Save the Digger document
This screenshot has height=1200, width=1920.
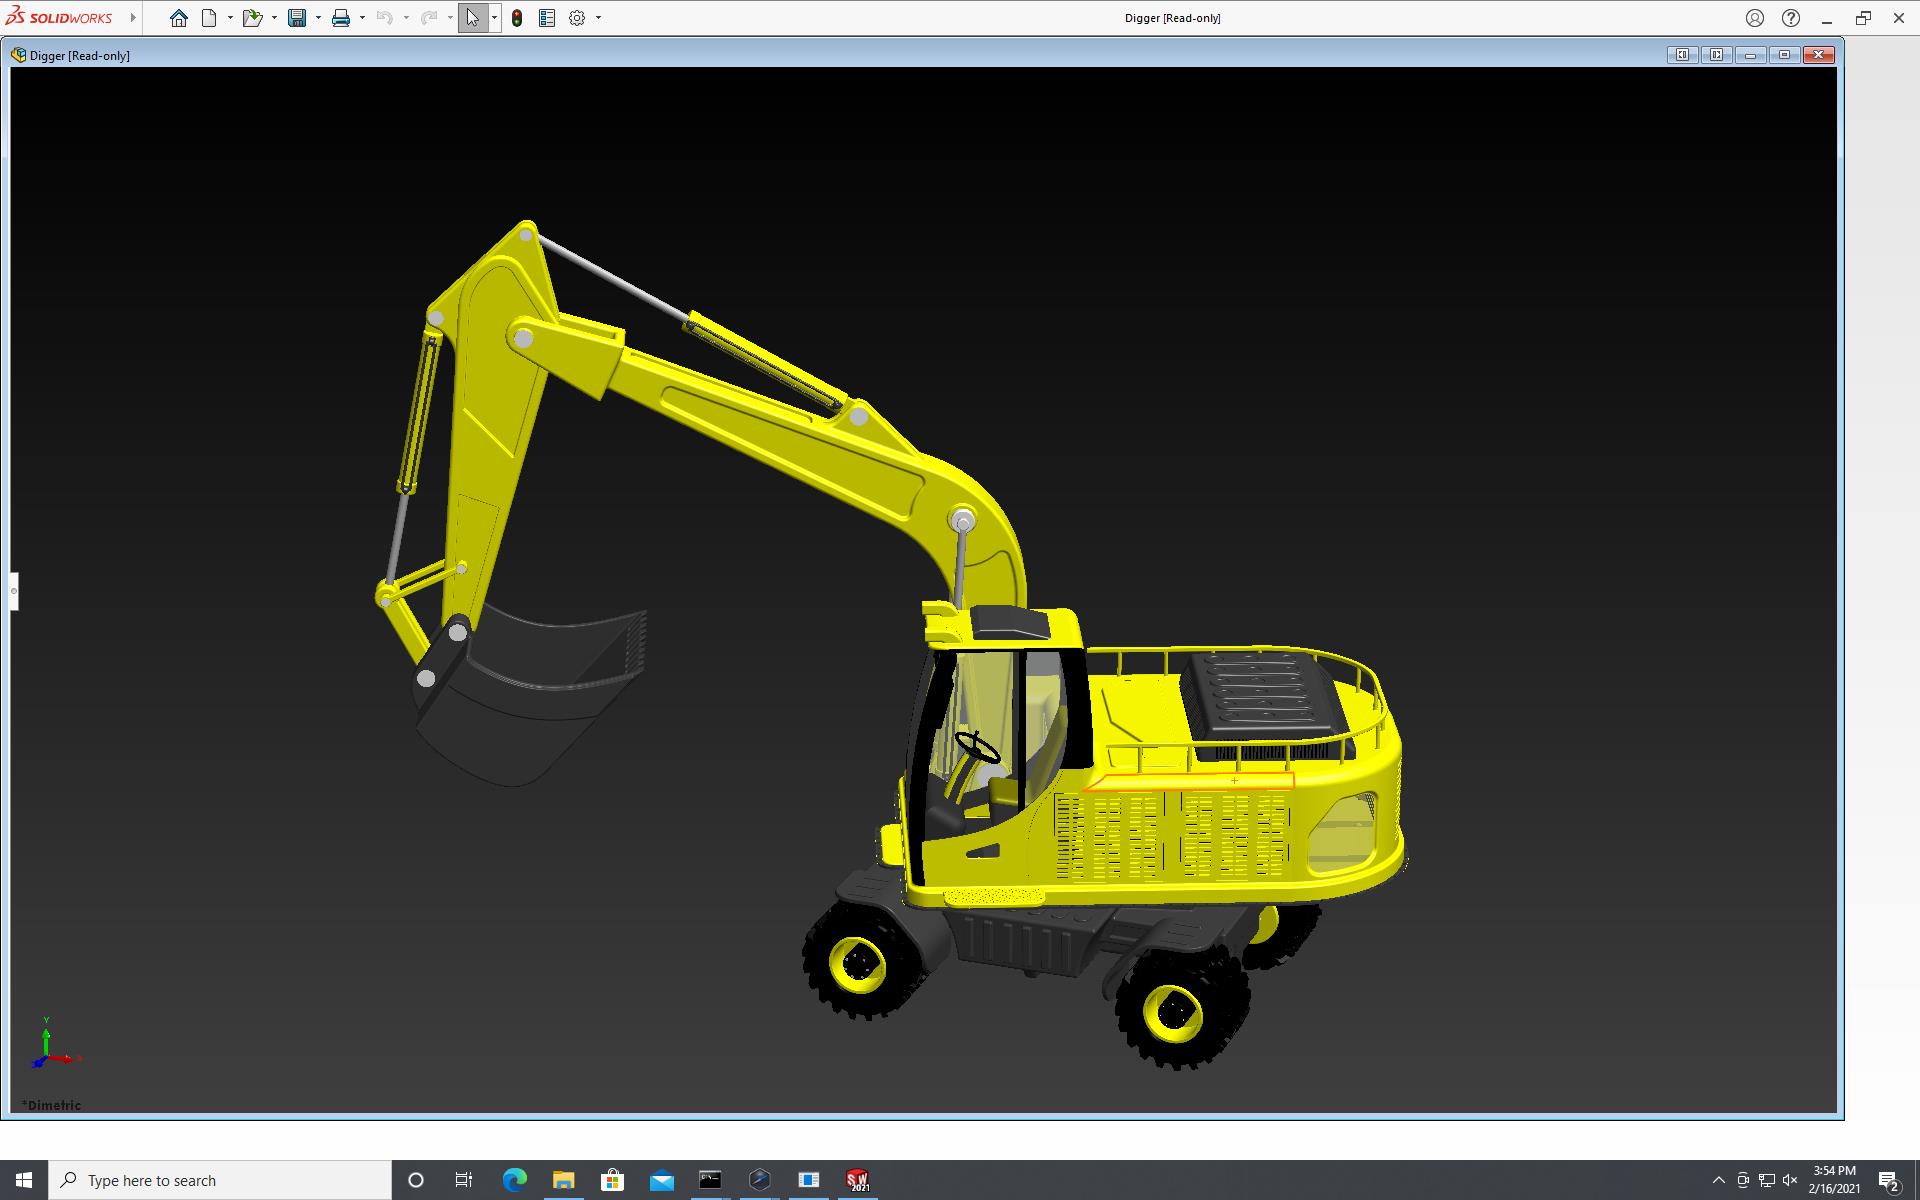[297, 18]
